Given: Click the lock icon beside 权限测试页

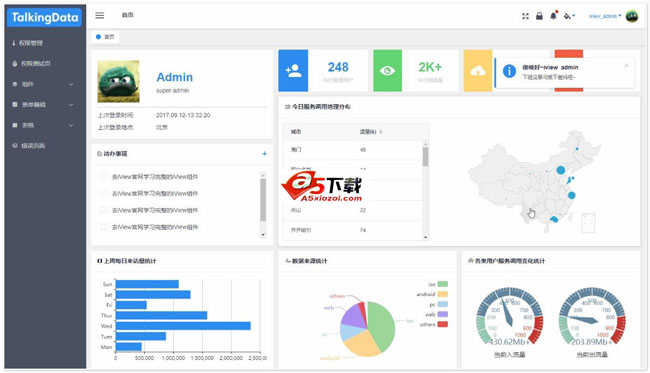Looking at the screenshot, I should click(15, 63).
